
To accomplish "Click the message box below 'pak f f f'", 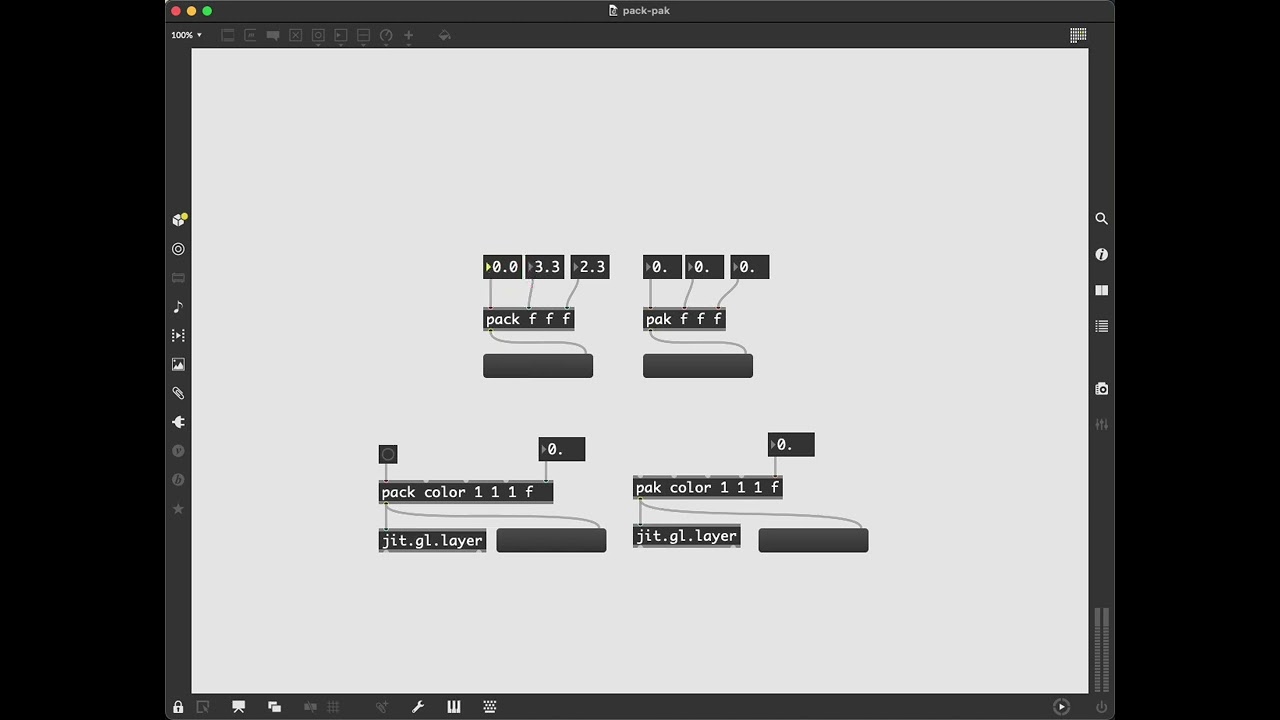I will click(x=698, y=366).
